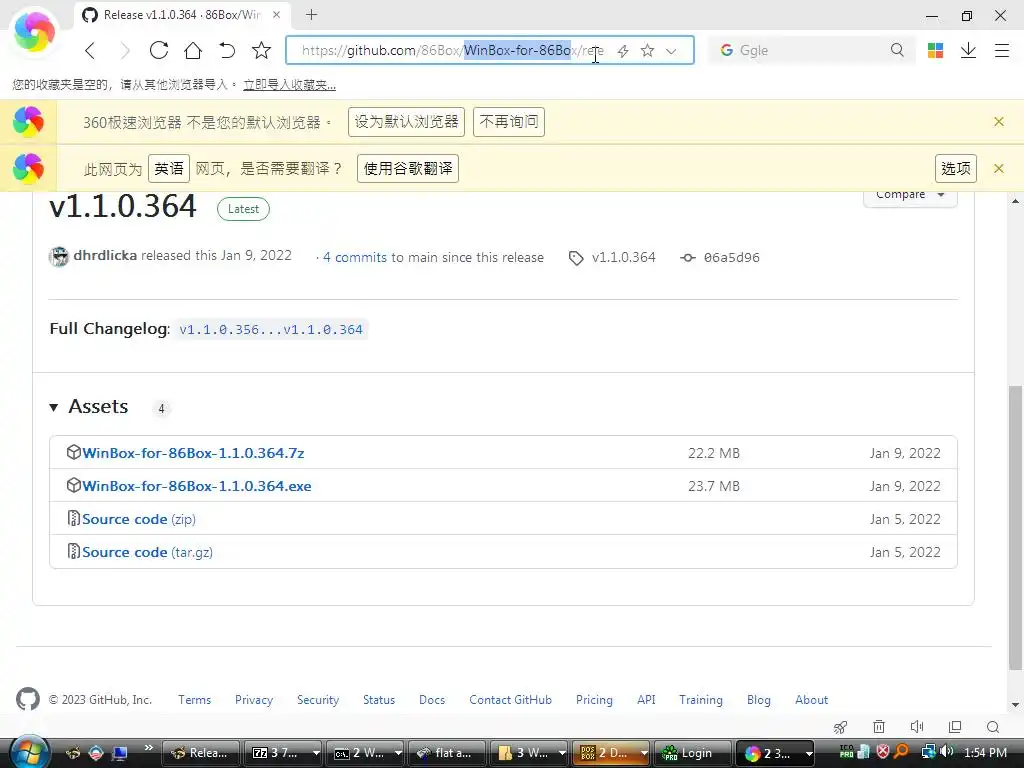Image resolution: width=1024 pixels, height=768 pixels.
Task: Open the Docs footer link
Action: (432, 699)
